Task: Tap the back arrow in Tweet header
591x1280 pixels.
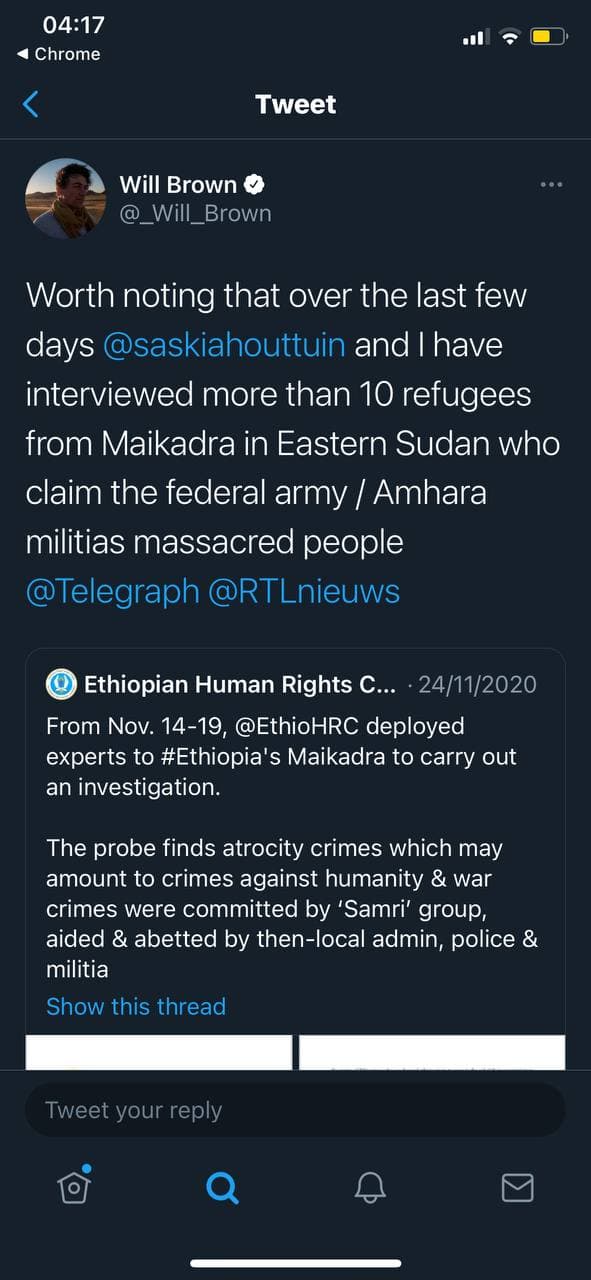Action: (31, 104)
